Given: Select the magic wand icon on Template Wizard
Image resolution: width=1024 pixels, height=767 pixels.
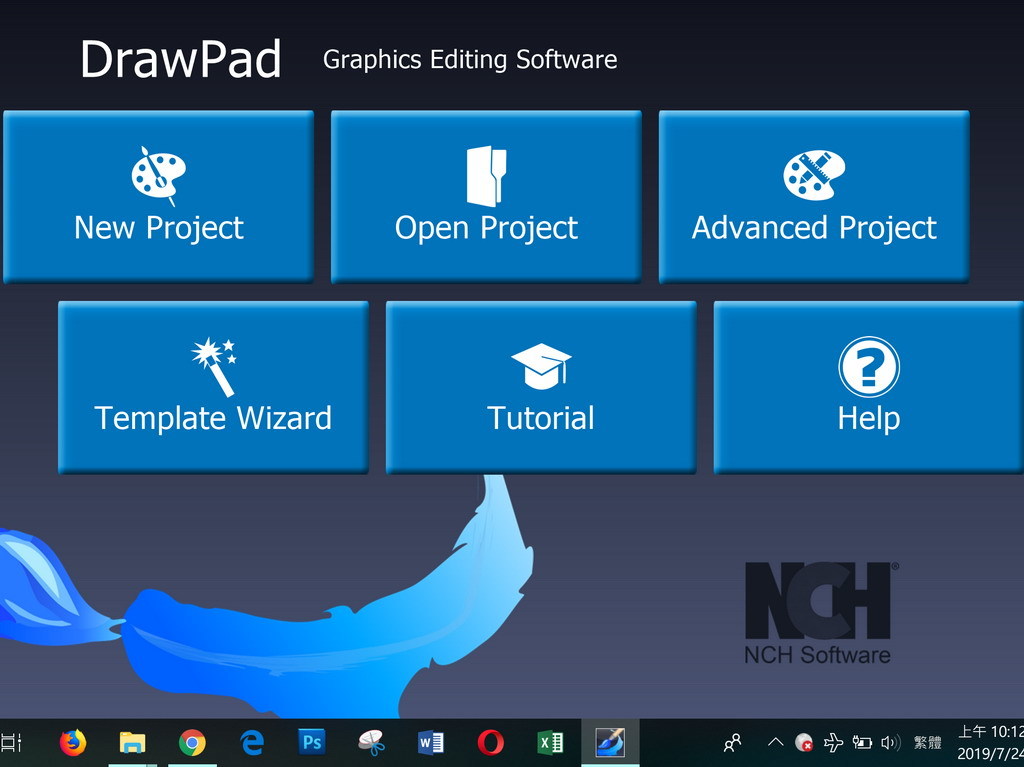Looking at the screenshot, I should 214,364.
